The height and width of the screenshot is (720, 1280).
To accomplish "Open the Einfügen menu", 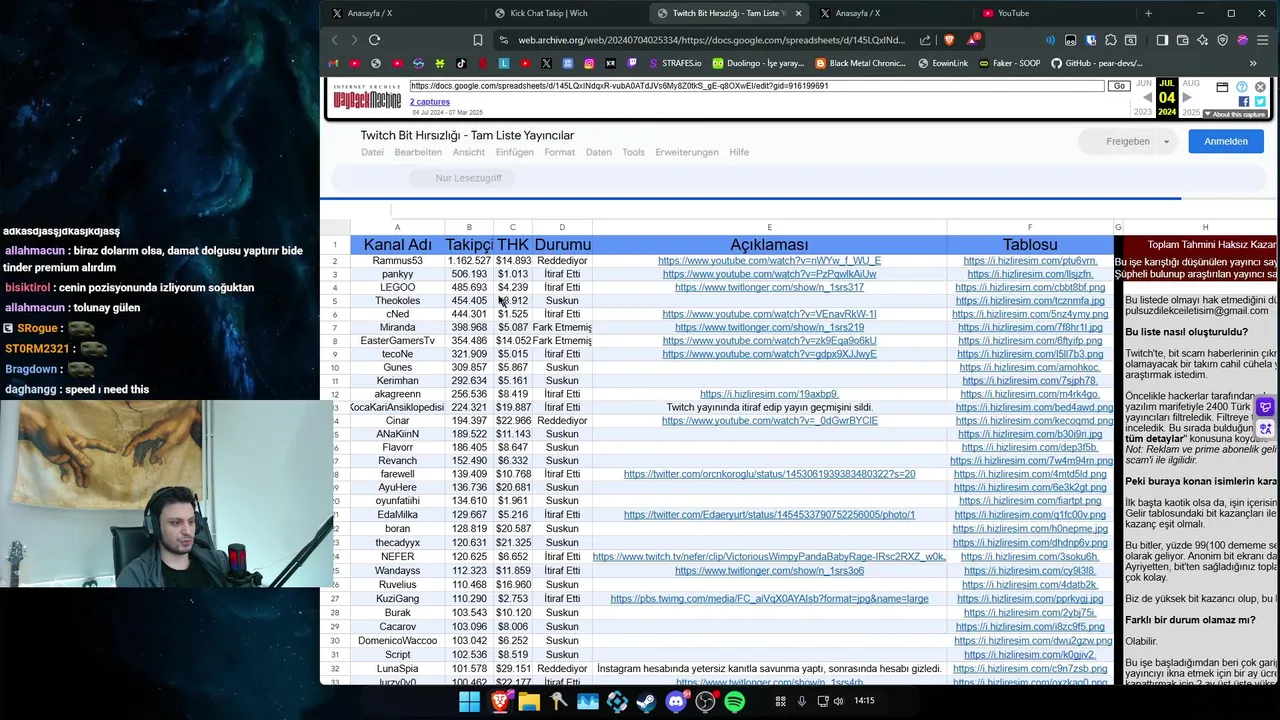I will click(514, 152).
